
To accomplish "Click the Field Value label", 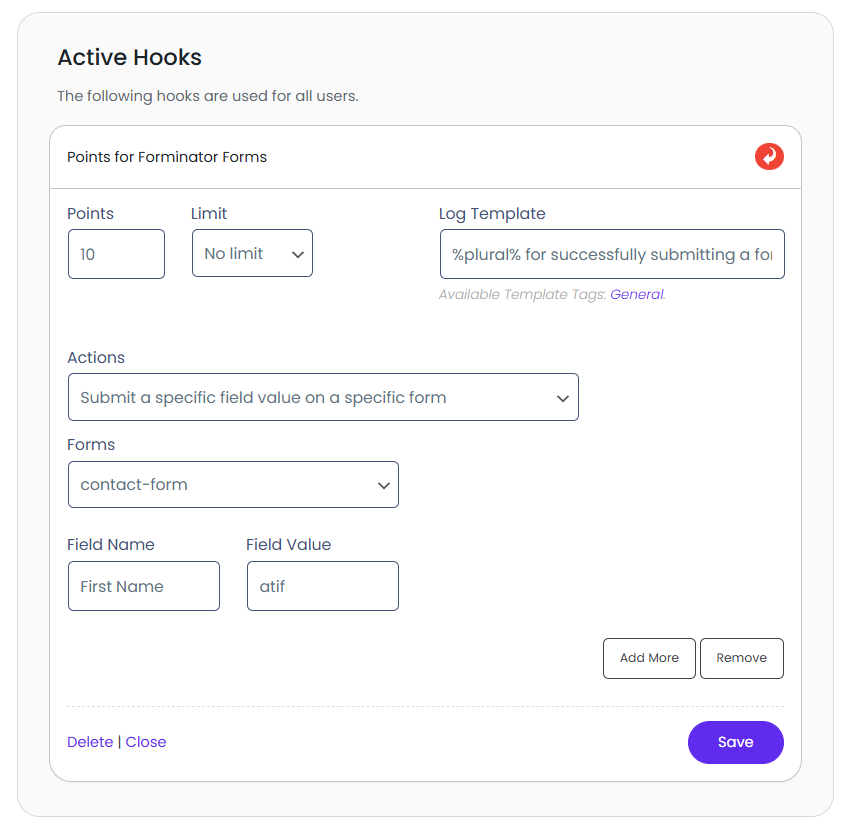I will click(x=288, y=545).
